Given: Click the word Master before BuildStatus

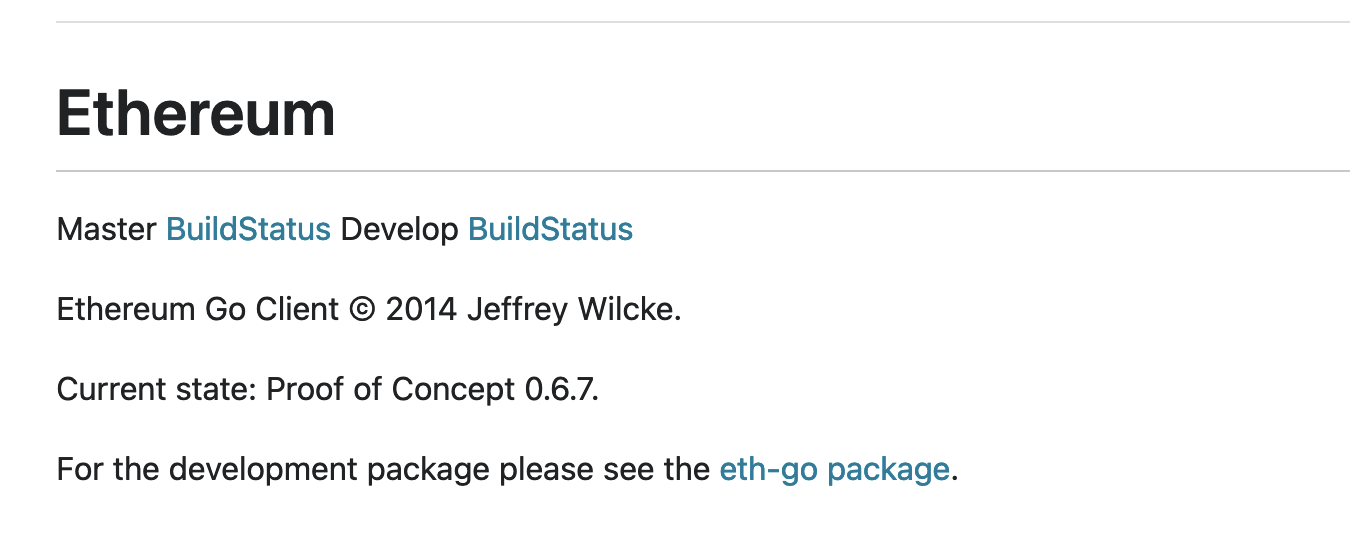Looking at the screenshot, I should click(x=107, y=229).
